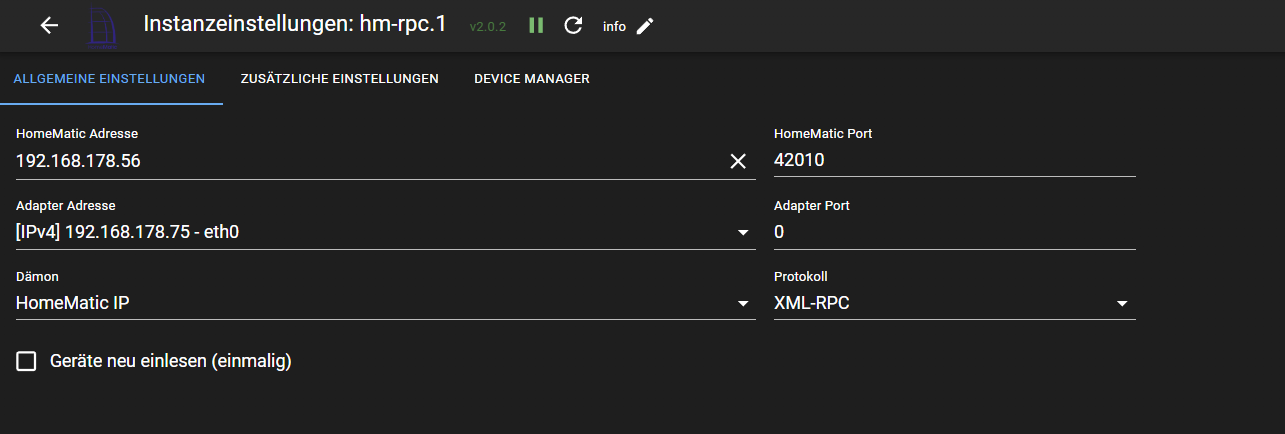Click the v2.0.2 version label
The width and height of the screenshot is (1285, 434).
[x=488, y=27]
